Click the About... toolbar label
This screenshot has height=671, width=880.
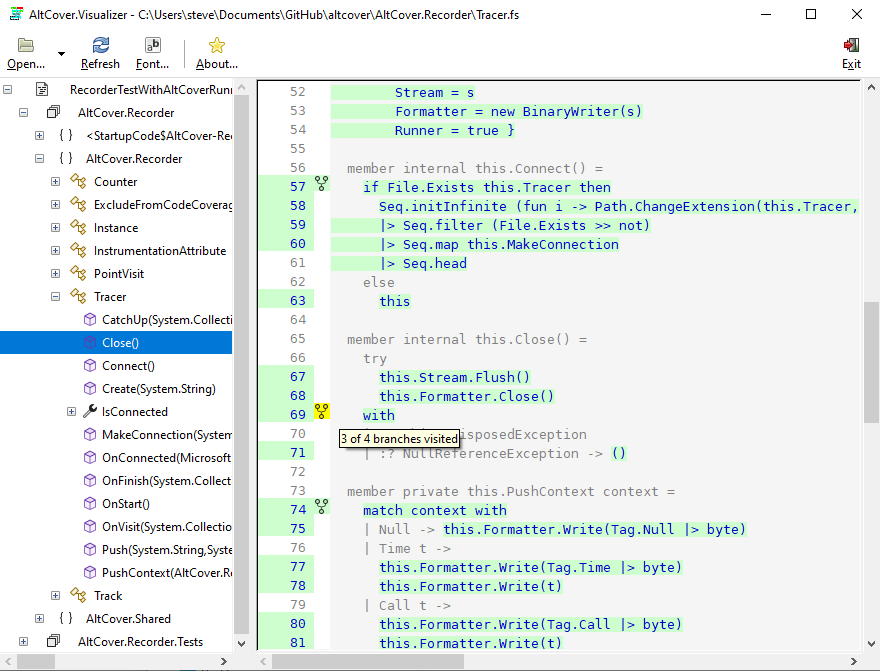217,64
